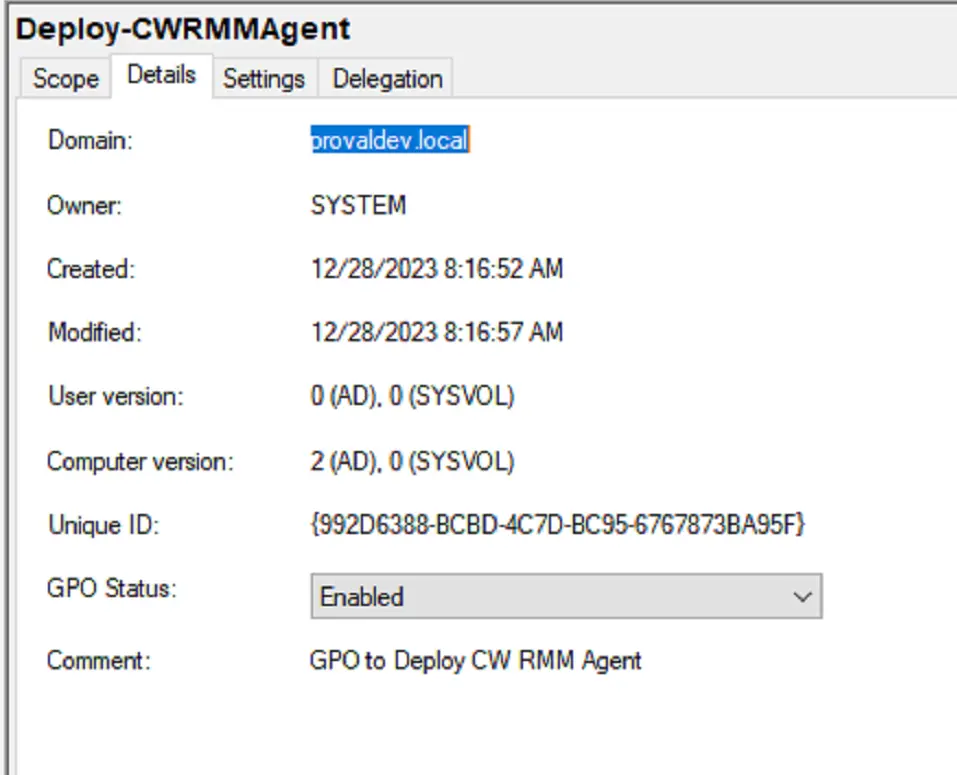Click the Owner label

coord(84,205)
